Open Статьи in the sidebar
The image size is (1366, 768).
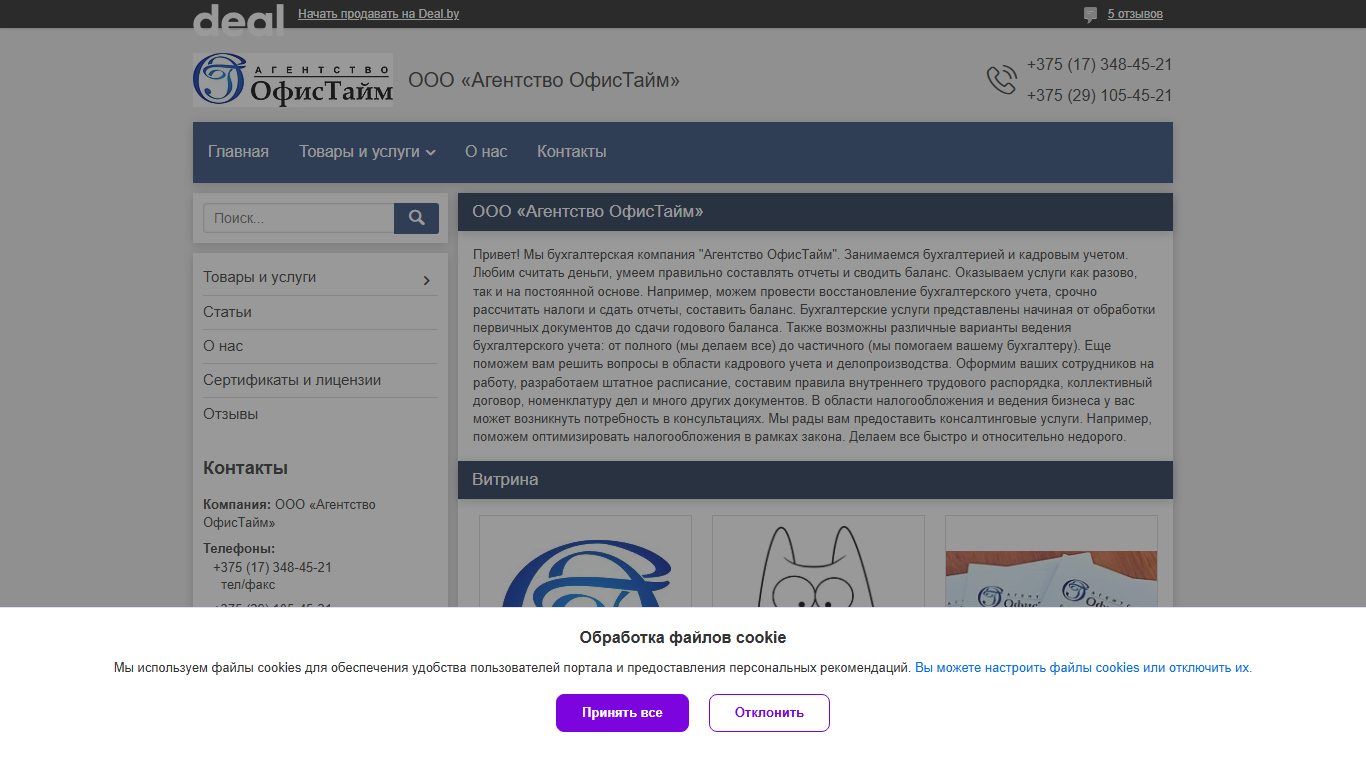227,312
